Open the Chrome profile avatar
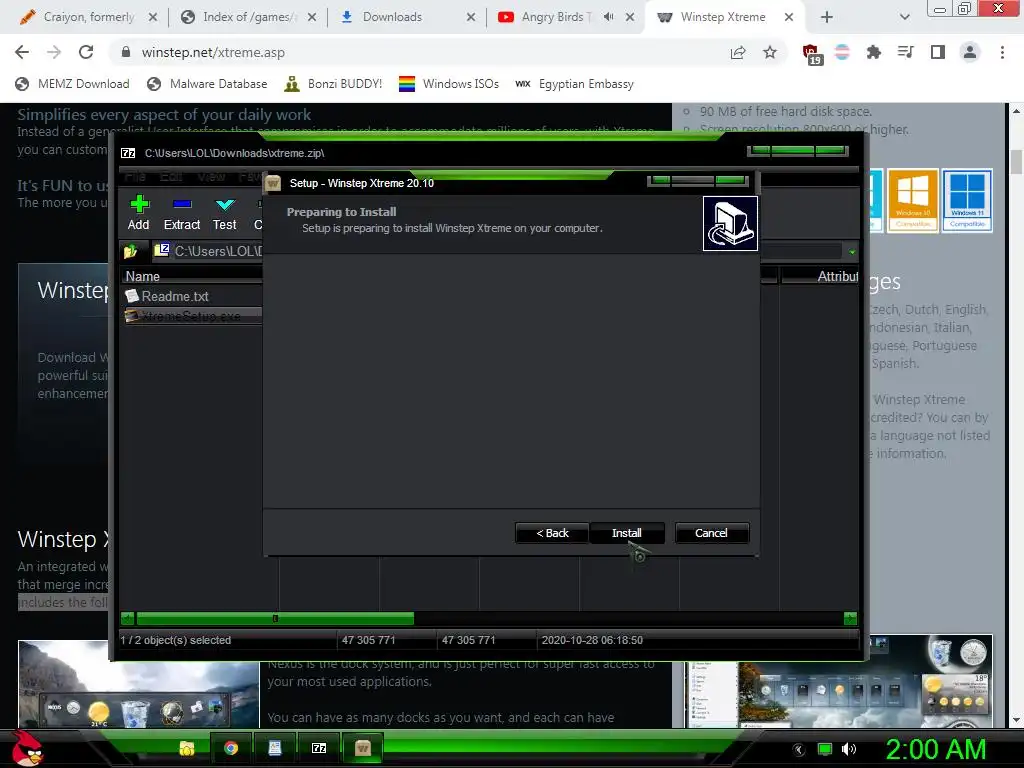This screenshot has width=1024, height=768. [x=970, y=52]
